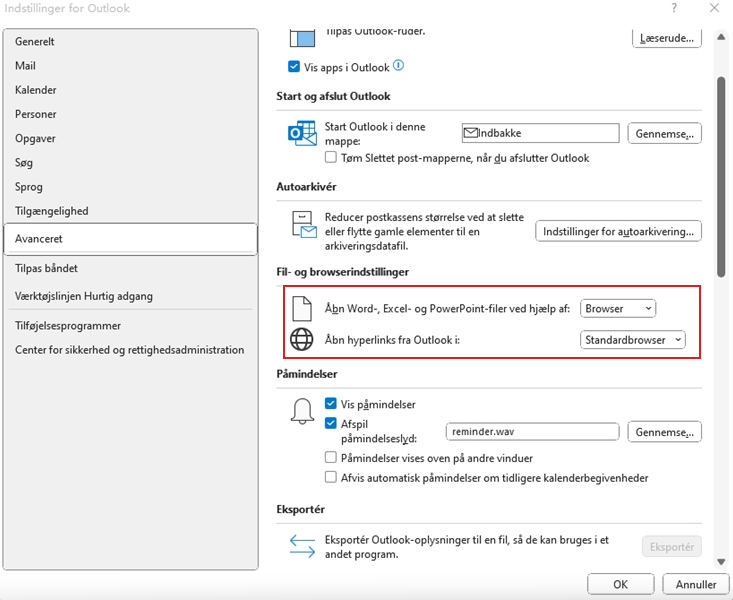Click the Annuller button
The height and width of the screenshot is (600, 733).
point(696,585)
